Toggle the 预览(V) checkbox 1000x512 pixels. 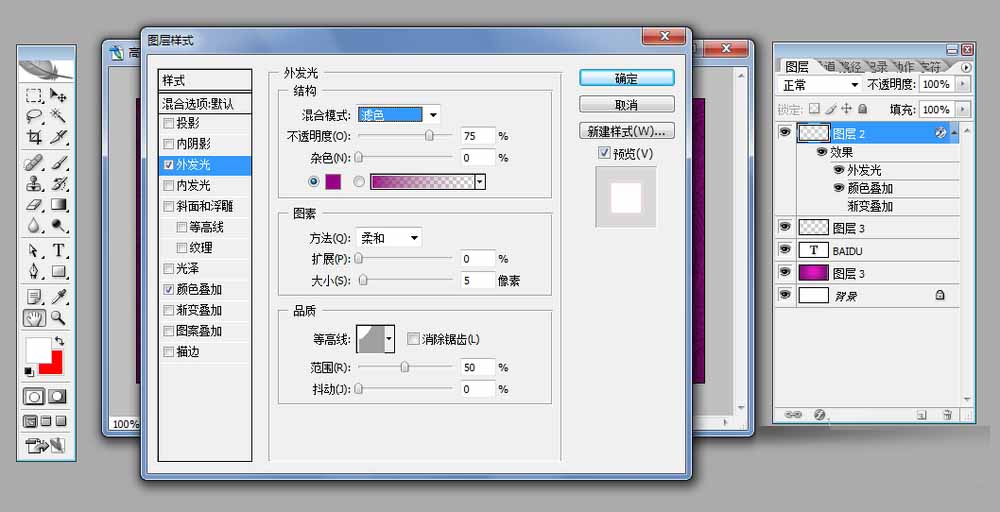[604, 153]
